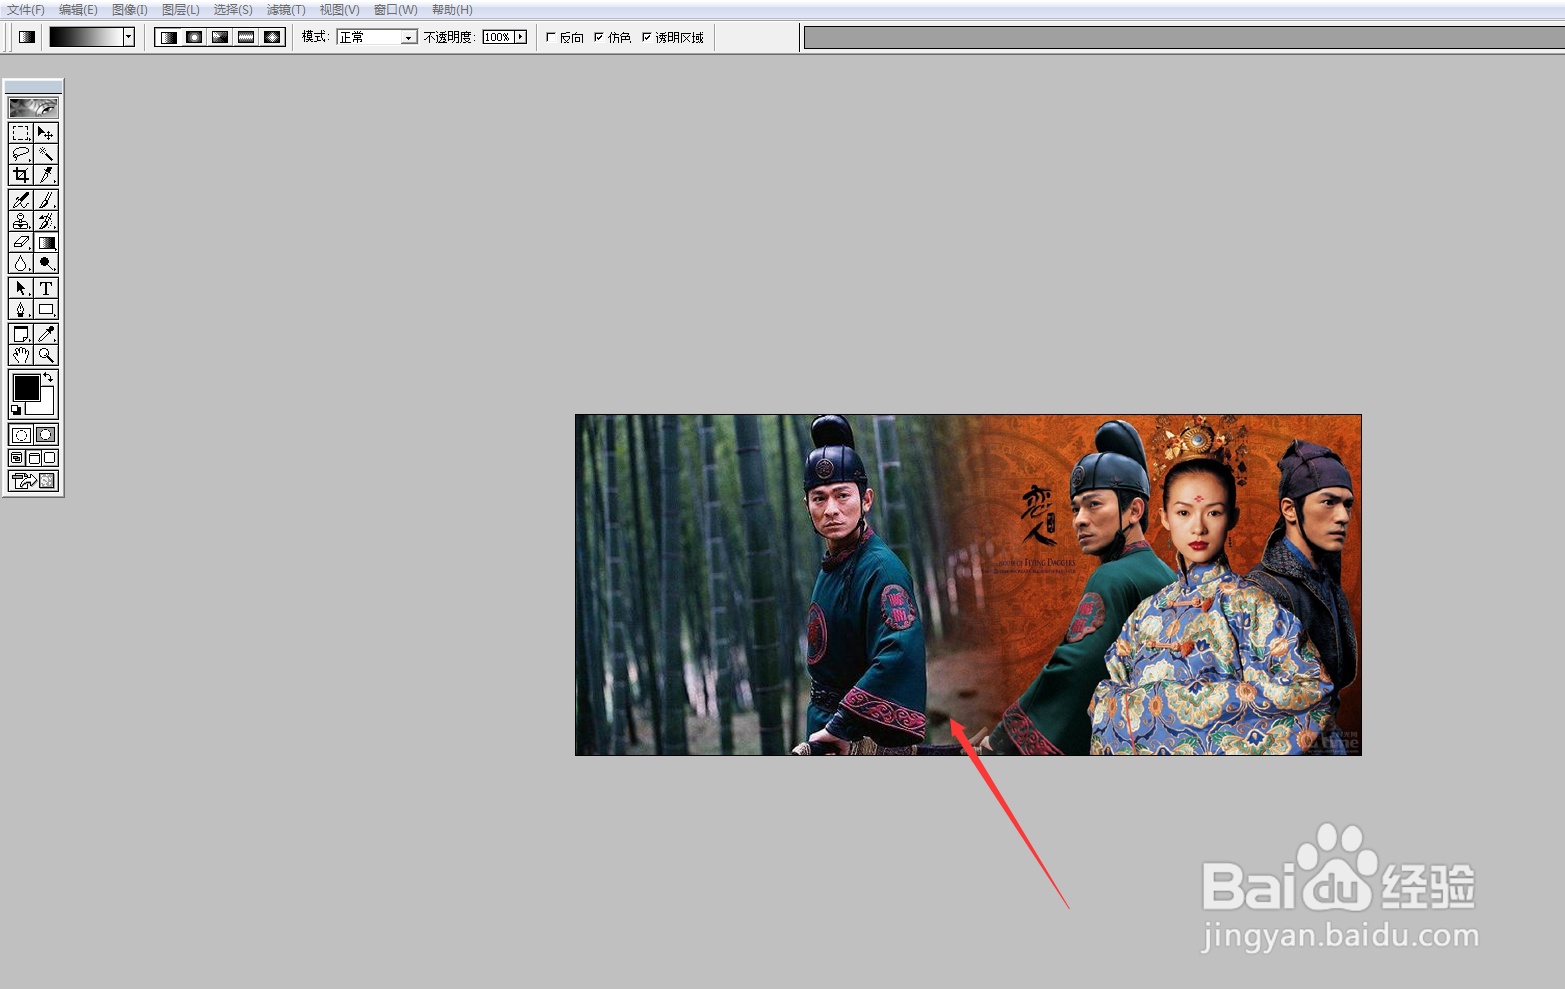Switch to Standard editing mode

(21, 435)
